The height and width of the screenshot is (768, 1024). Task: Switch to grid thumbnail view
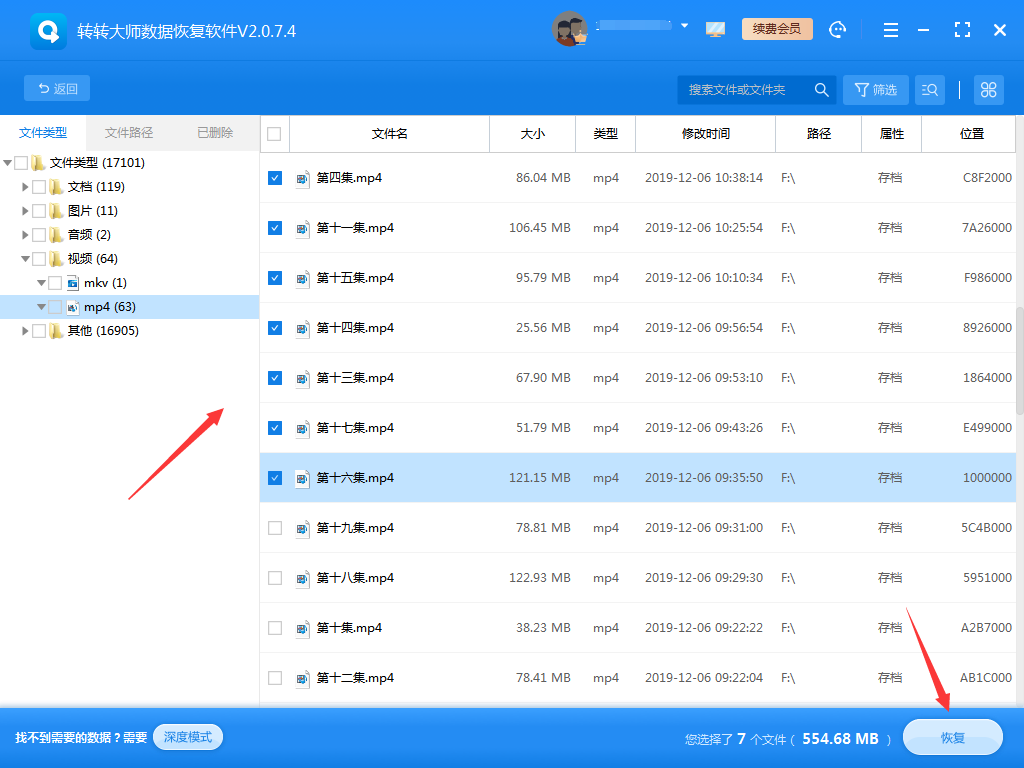pyautogui.click(x=989, y=90)
